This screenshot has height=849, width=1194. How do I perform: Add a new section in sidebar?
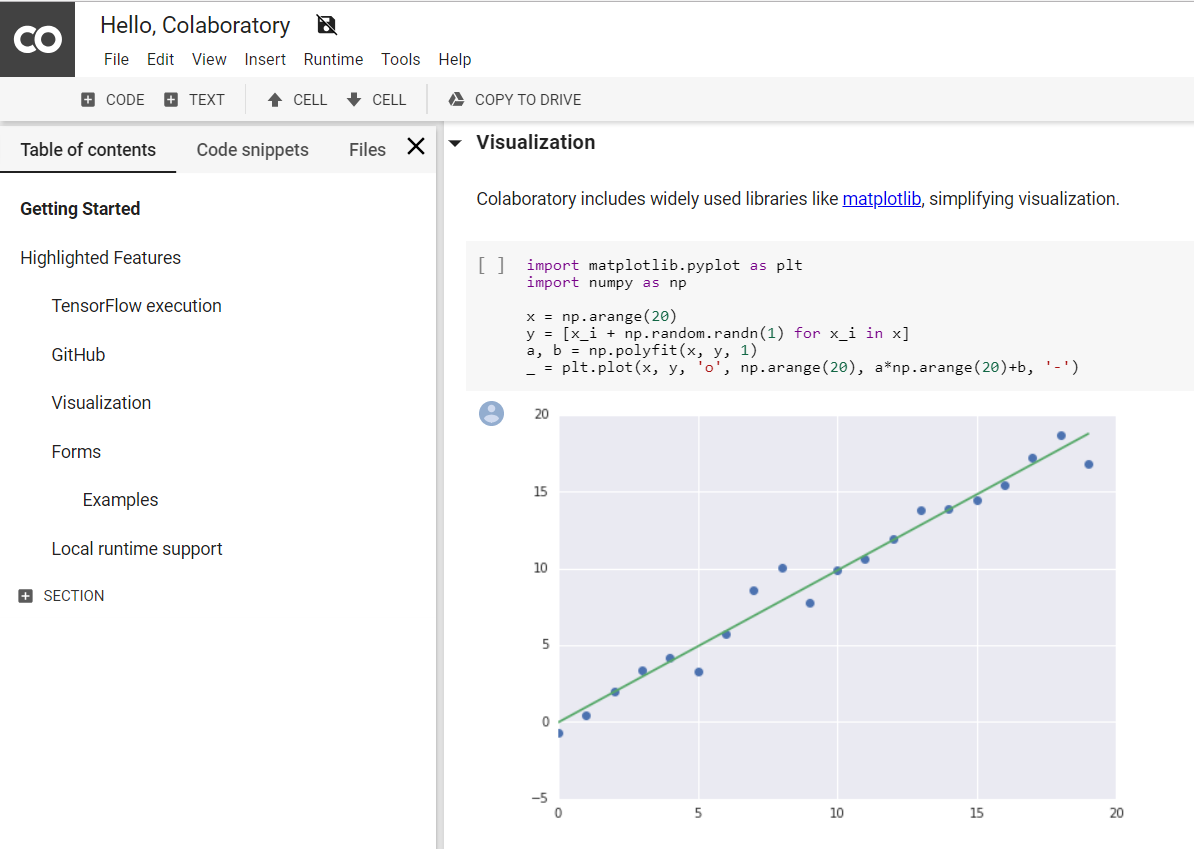click(x=62, y=596)
